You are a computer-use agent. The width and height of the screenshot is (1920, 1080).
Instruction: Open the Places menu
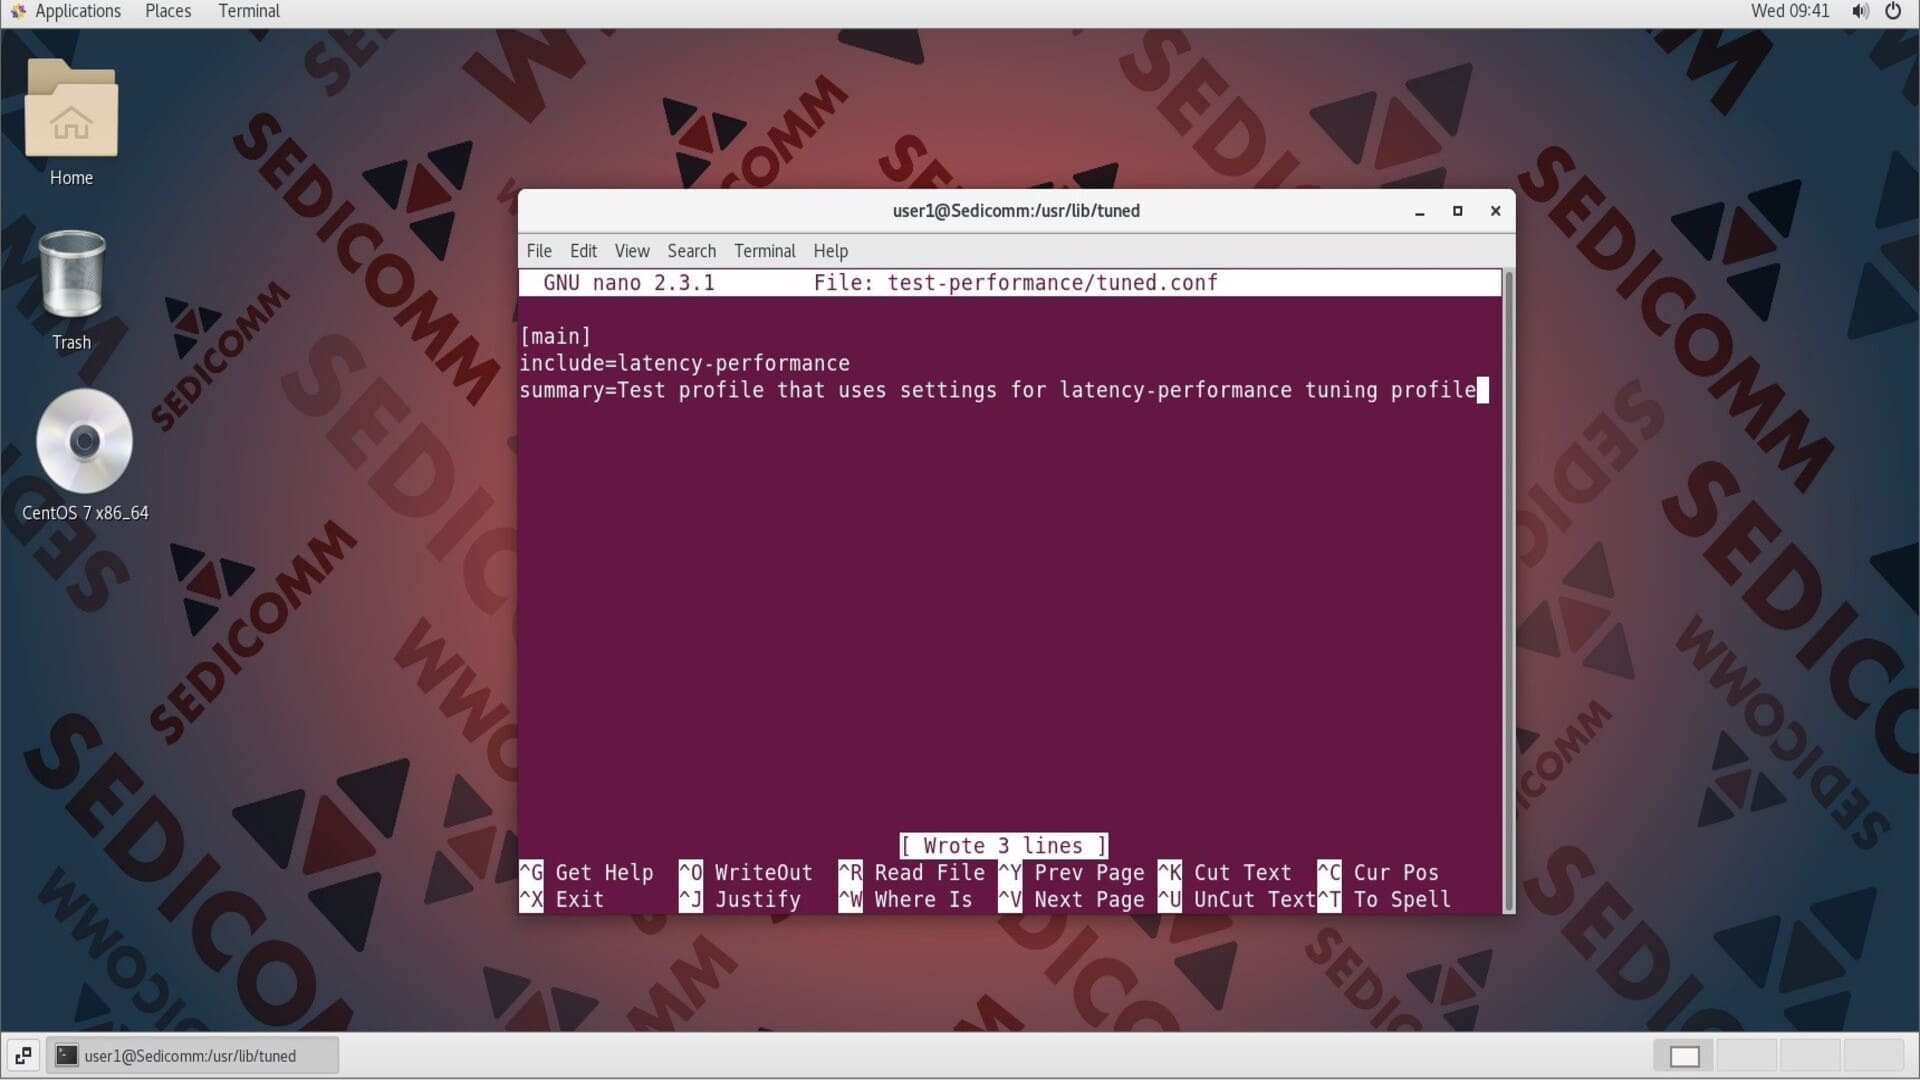[167, 11]
